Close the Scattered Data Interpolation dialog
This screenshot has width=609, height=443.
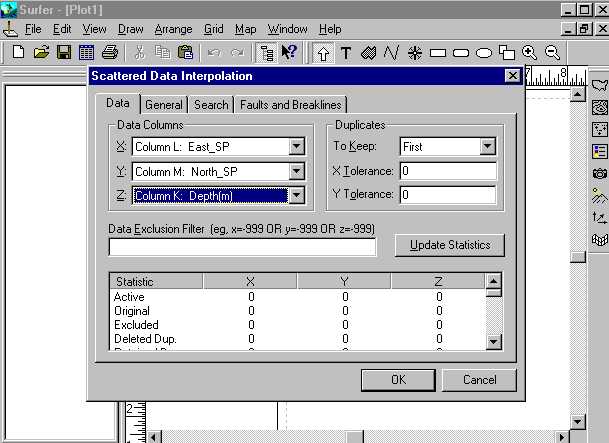513,76
